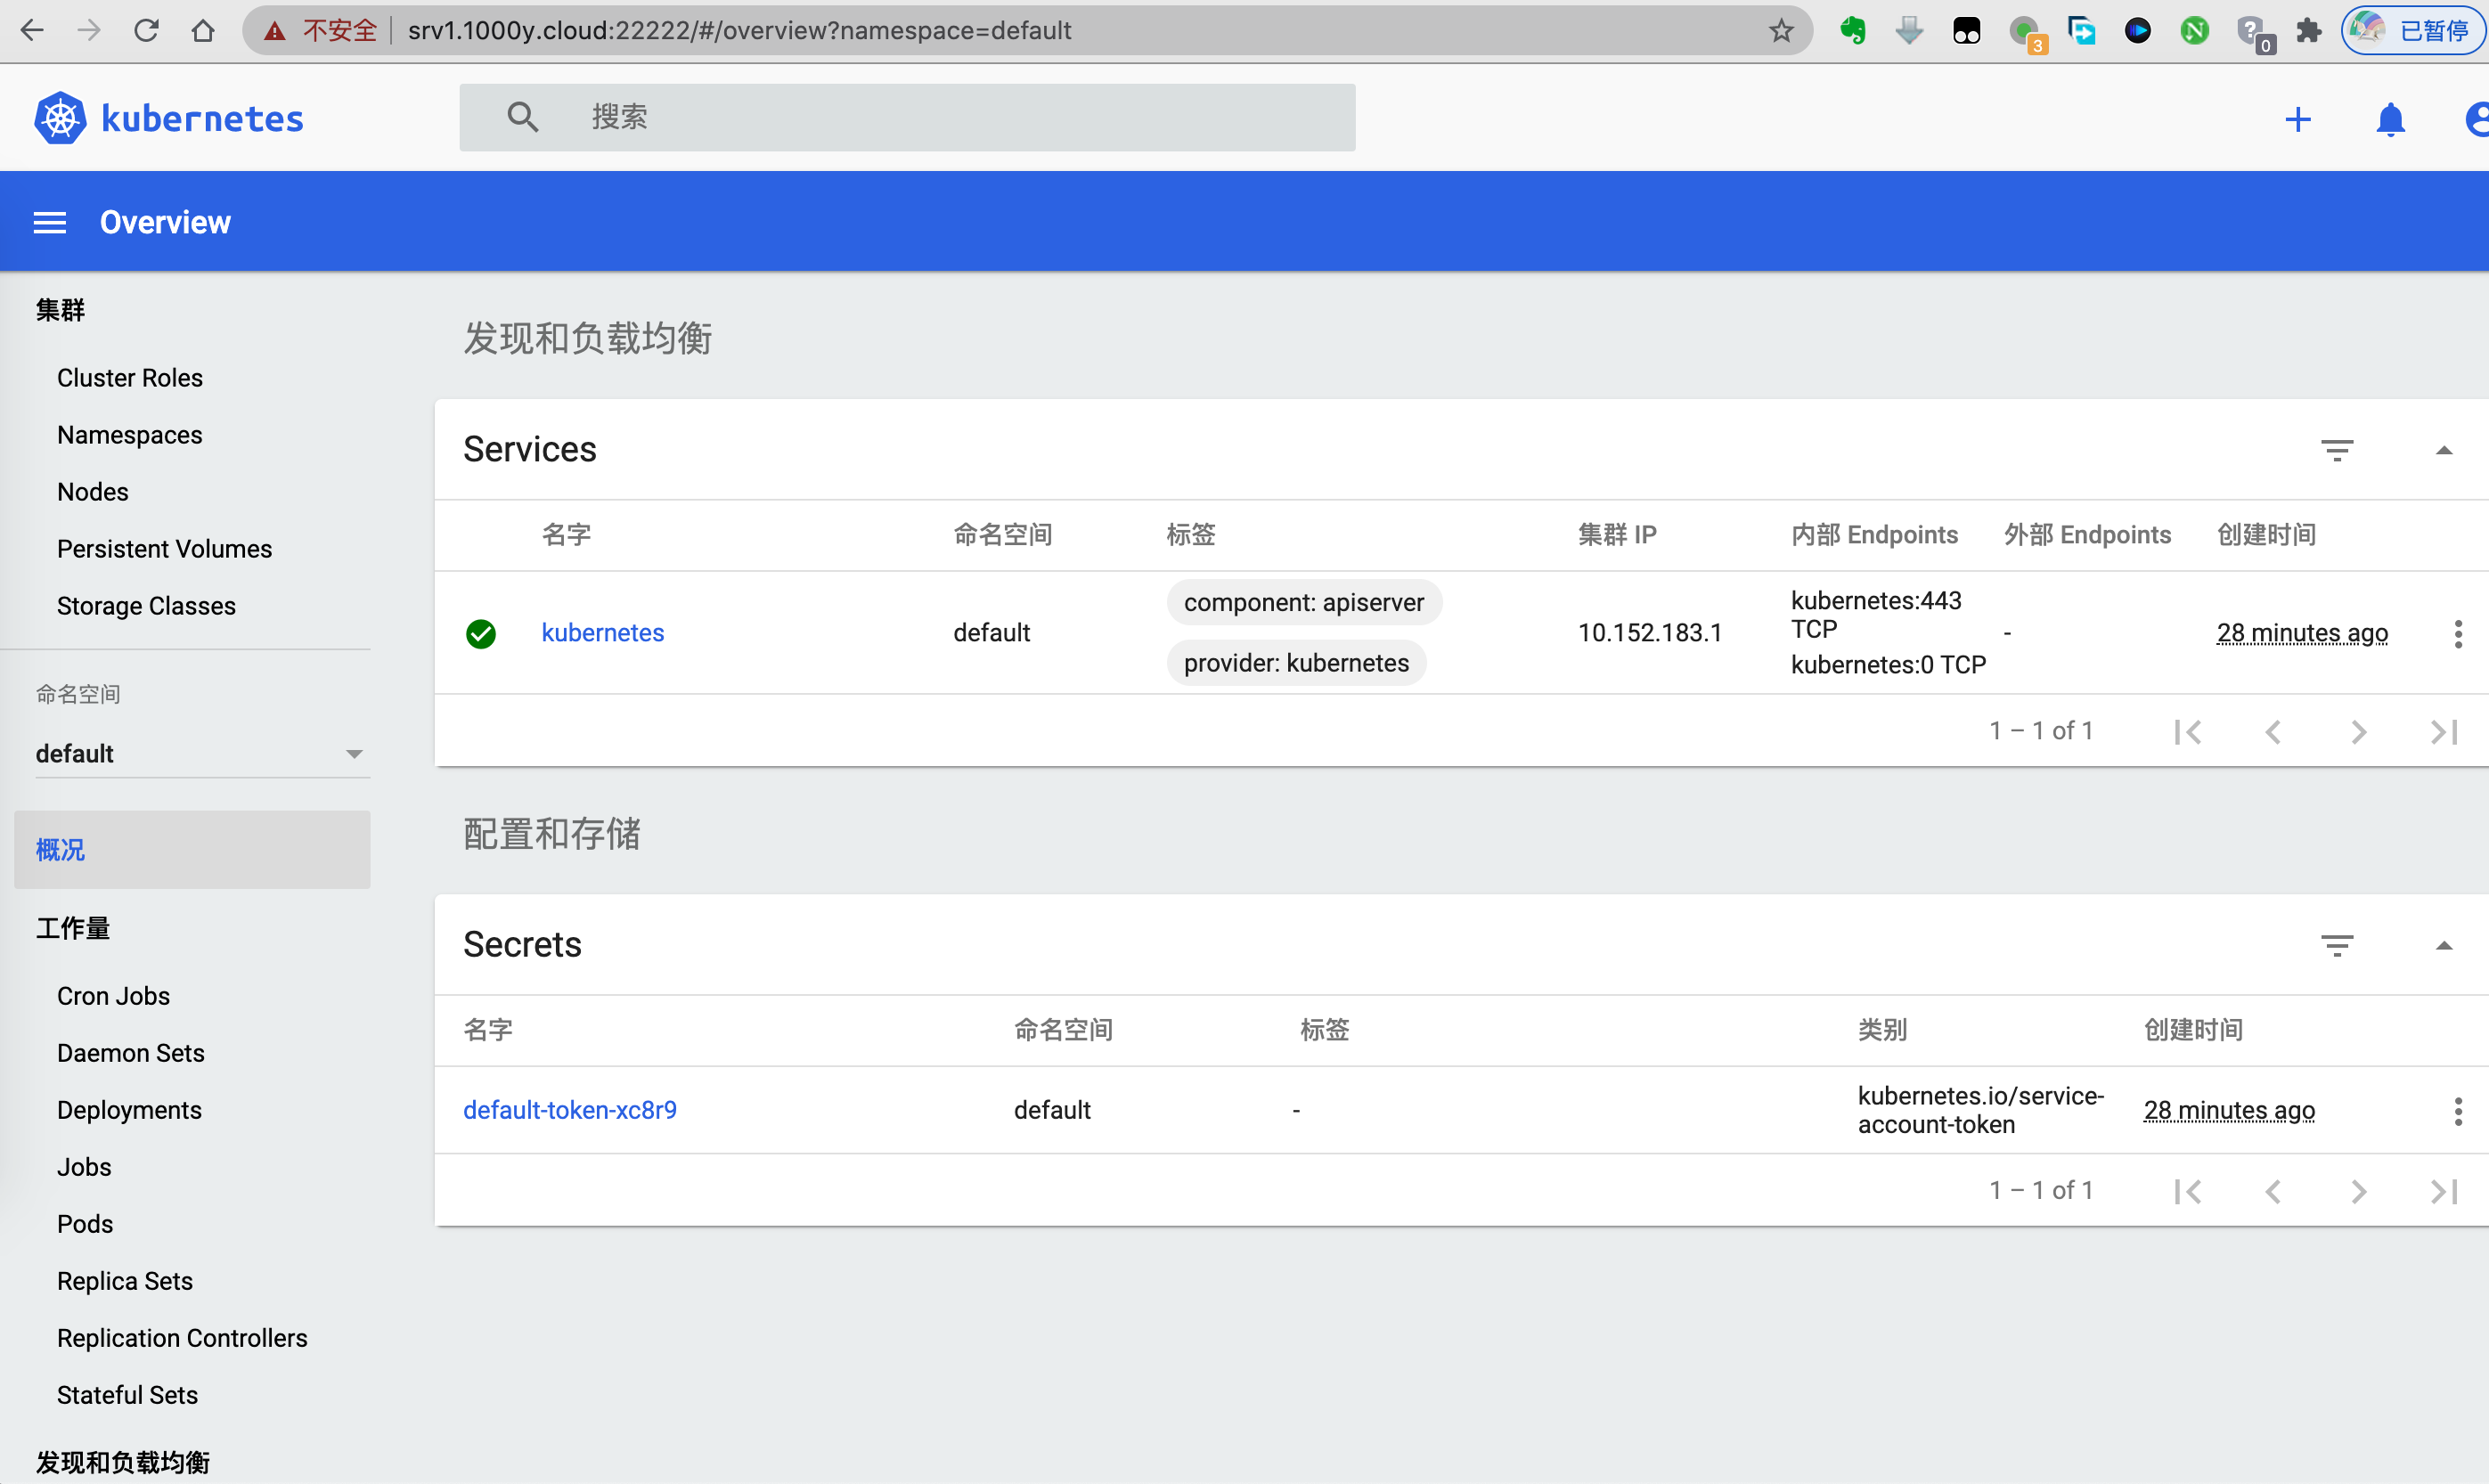
Task: Click the 发现和负载均衡 sidebar heading
Action: (123, 1462)
